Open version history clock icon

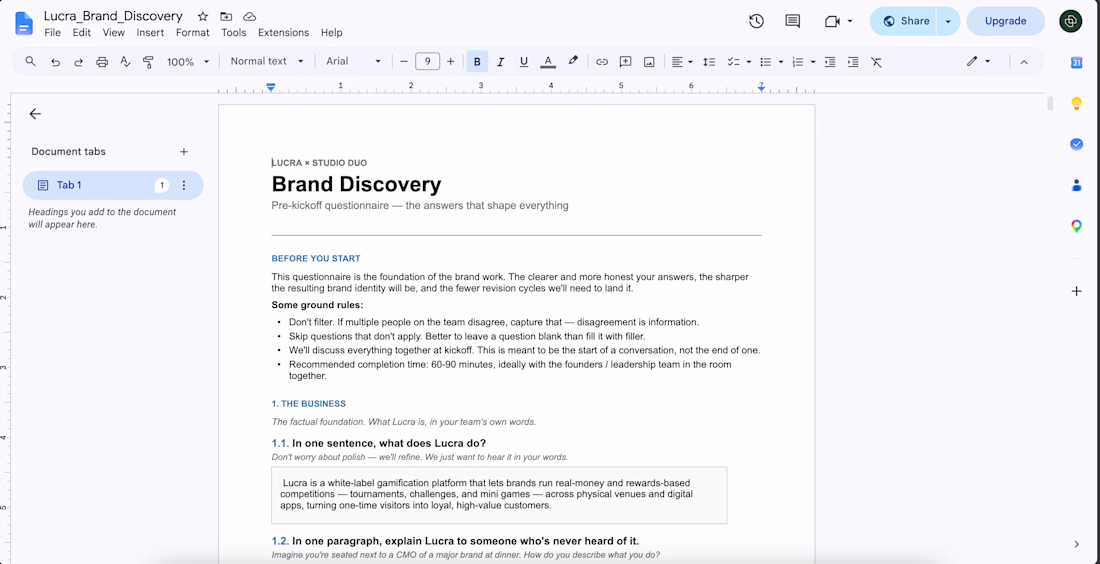(756, 21)
